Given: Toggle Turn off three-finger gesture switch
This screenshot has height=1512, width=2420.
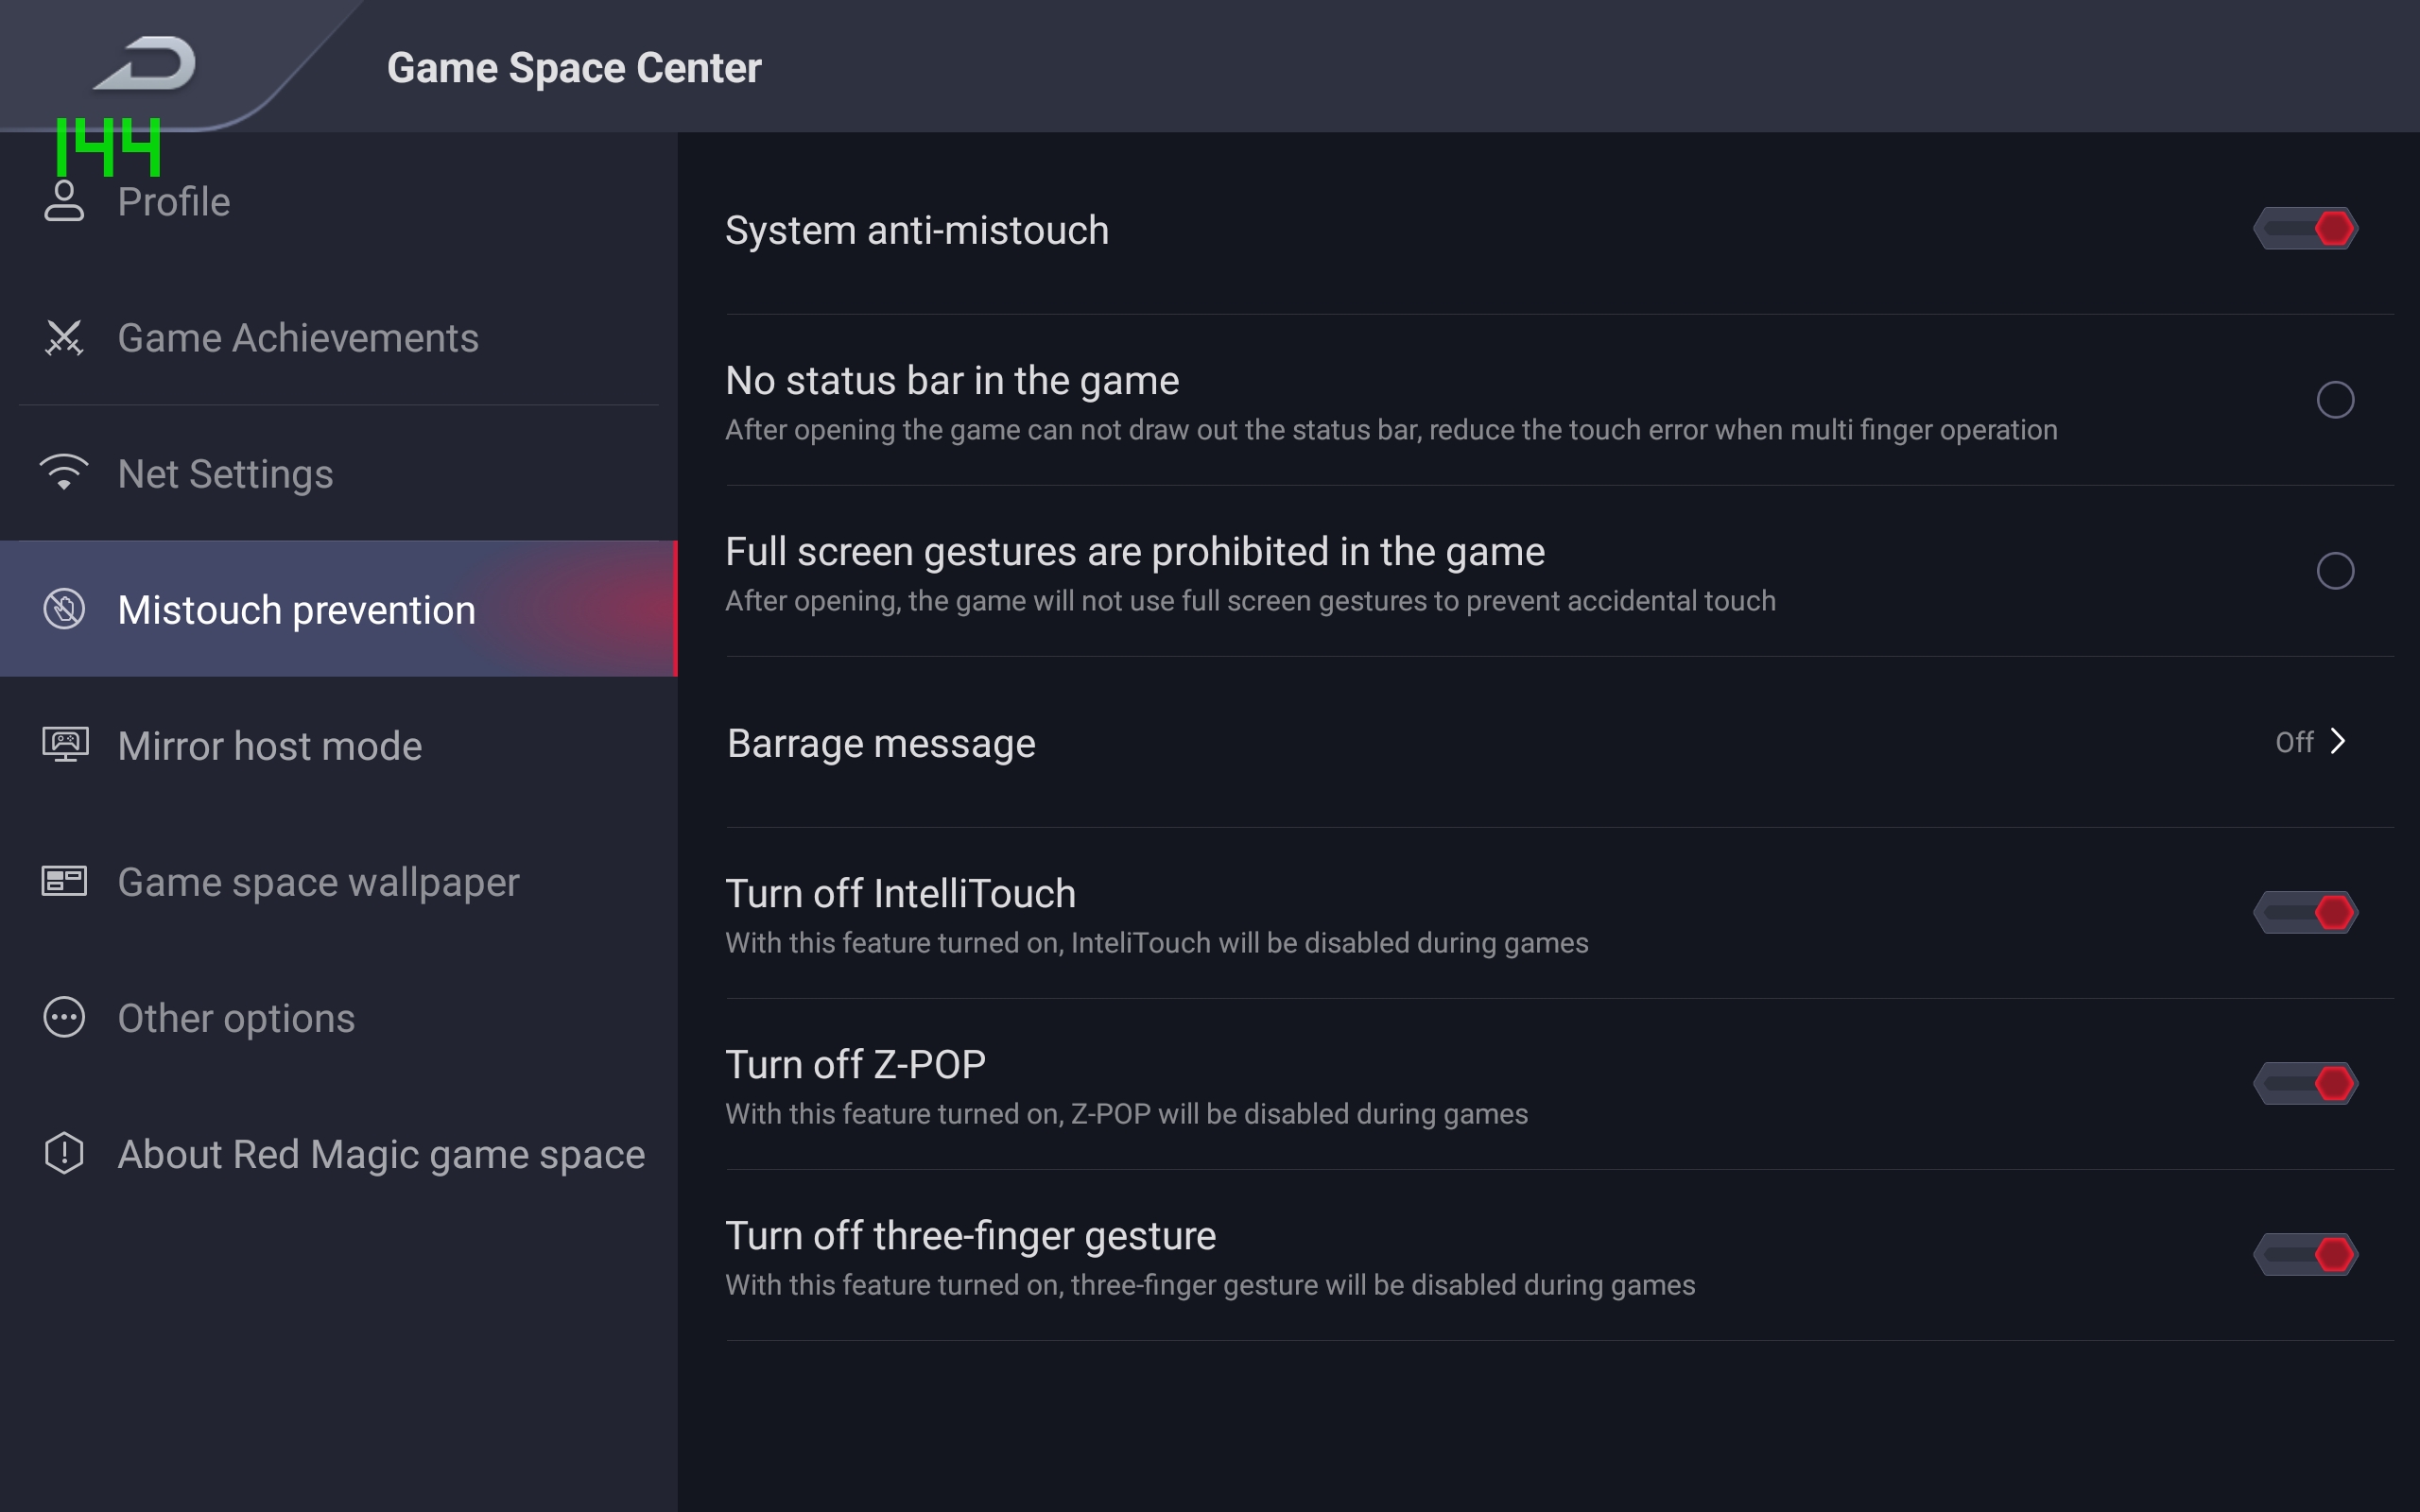Looking at the screenshot, I should click(x=2306, y=1255).
